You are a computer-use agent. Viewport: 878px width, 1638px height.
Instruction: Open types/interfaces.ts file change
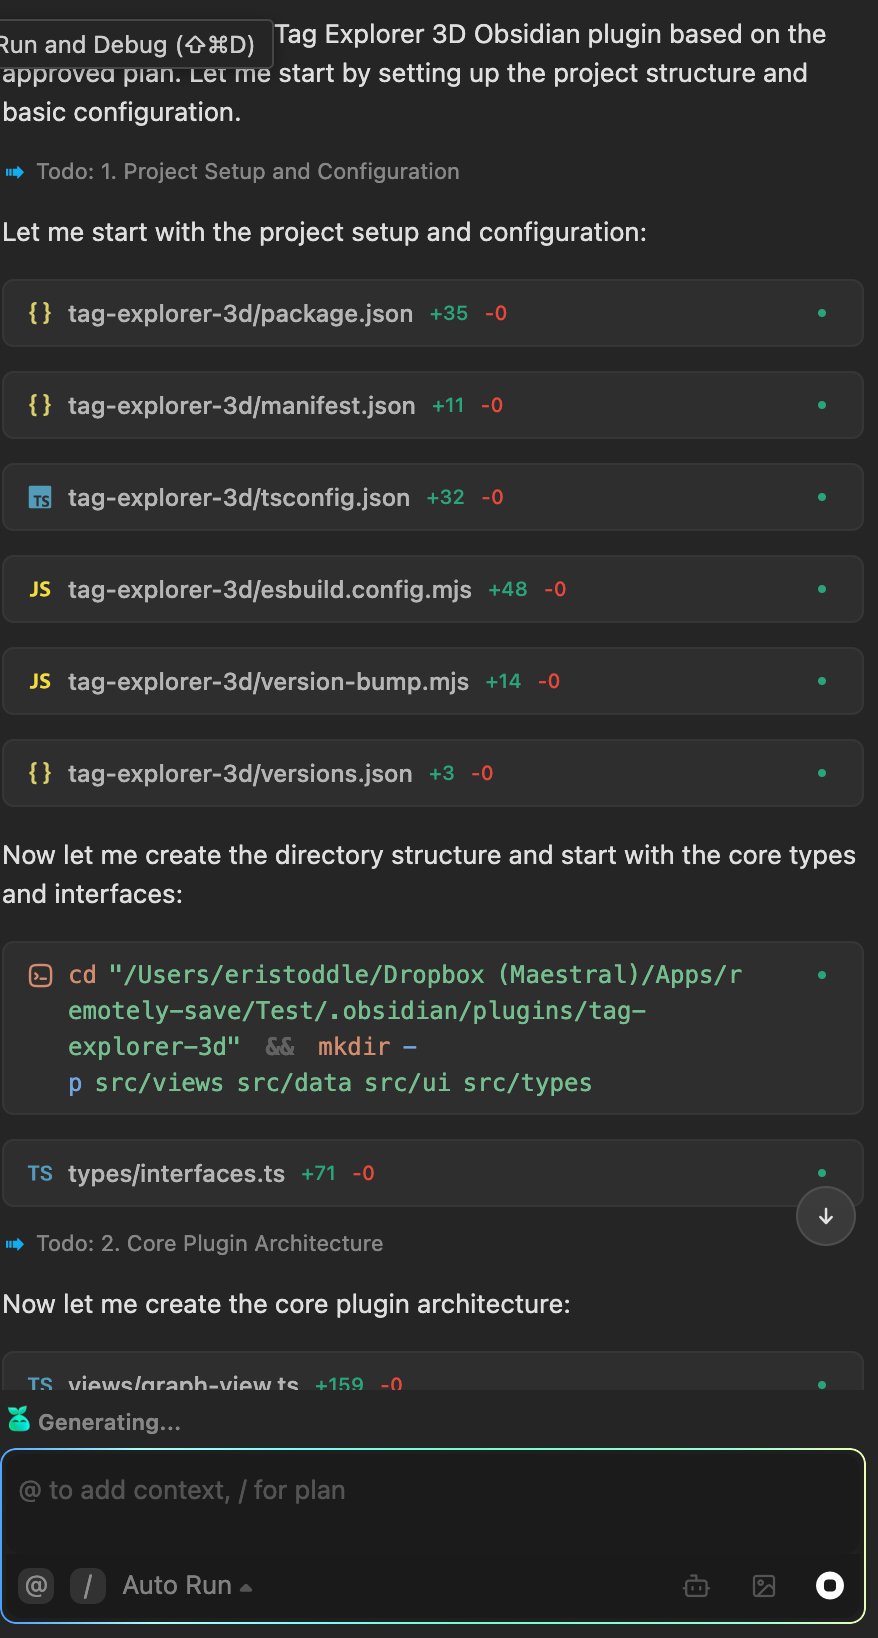[176, 1174]
